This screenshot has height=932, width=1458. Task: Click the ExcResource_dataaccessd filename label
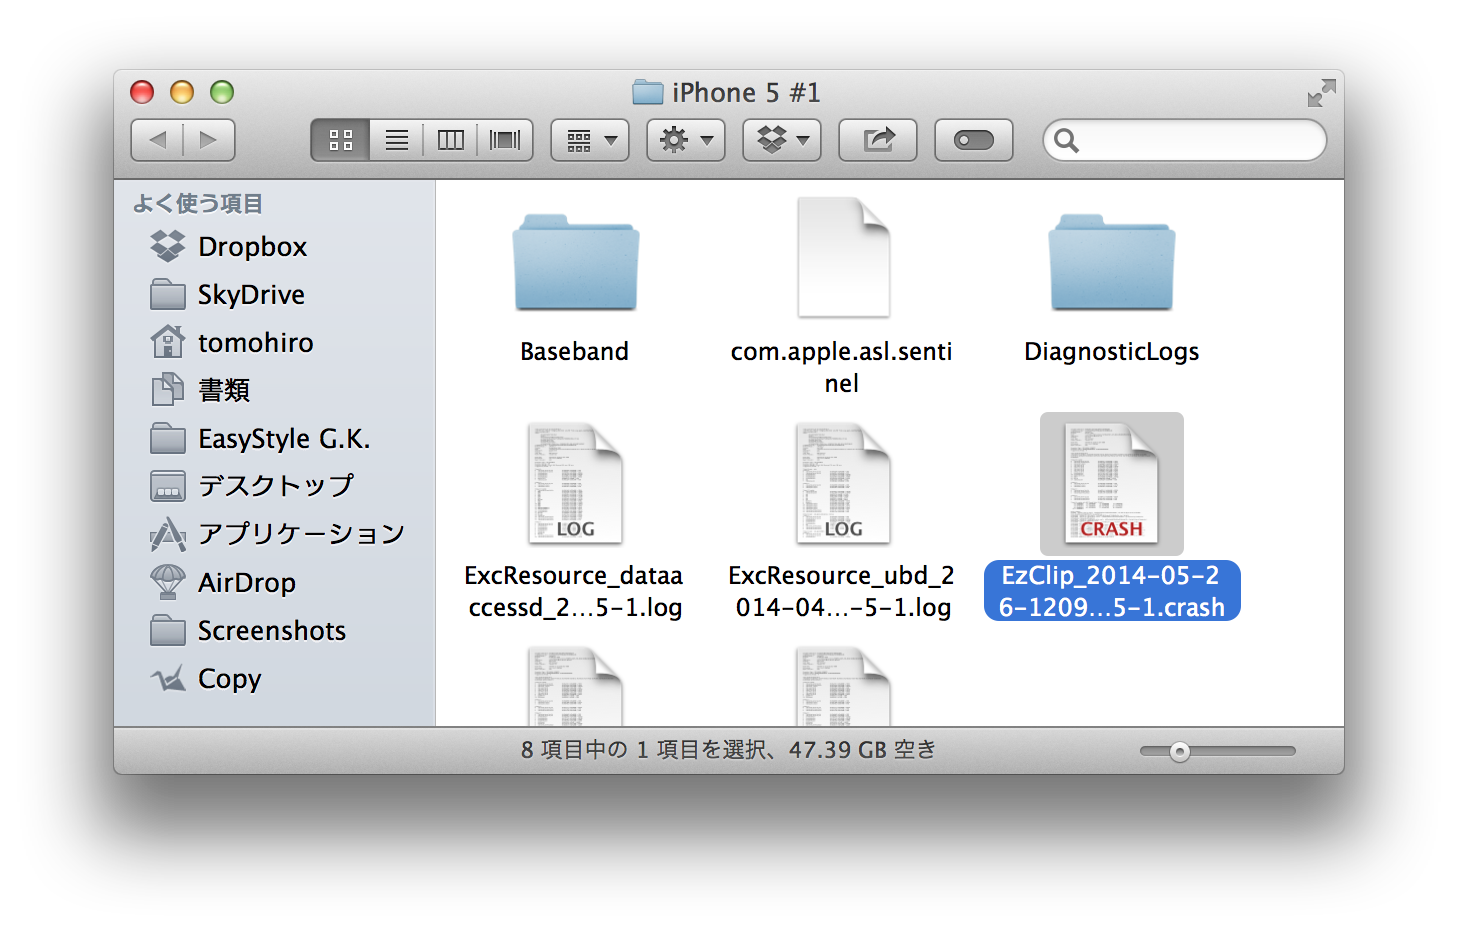(x=575, y=591)
